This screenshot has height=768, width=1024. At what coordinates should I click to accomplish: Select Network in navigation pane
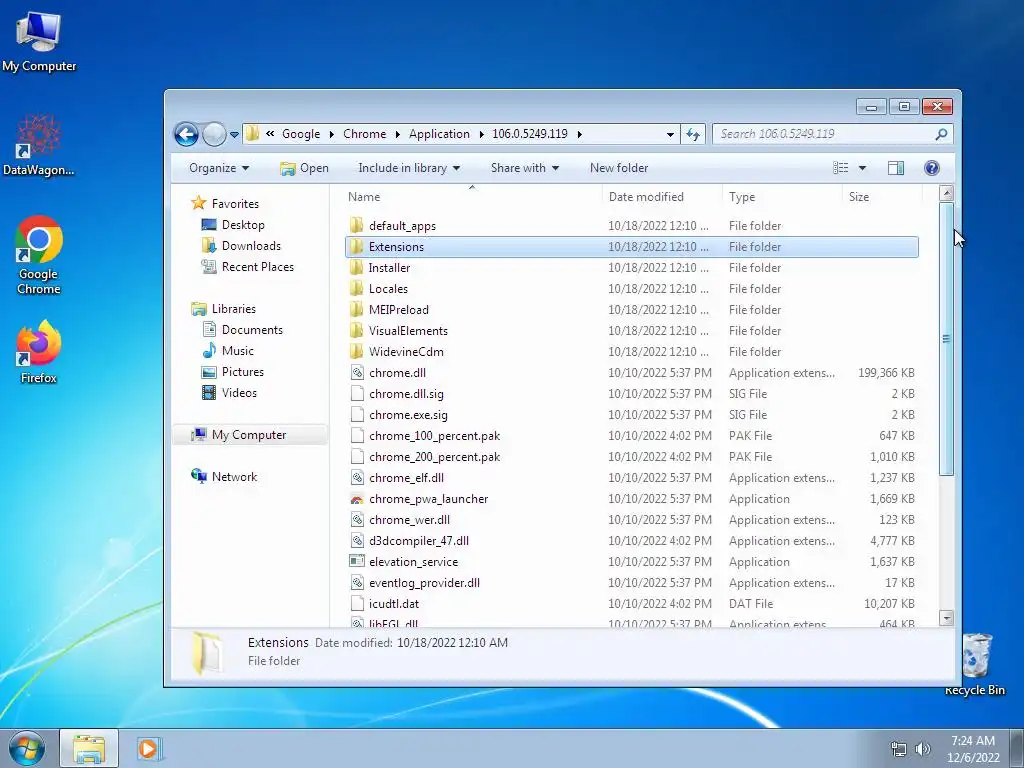[x=224, y=477]
